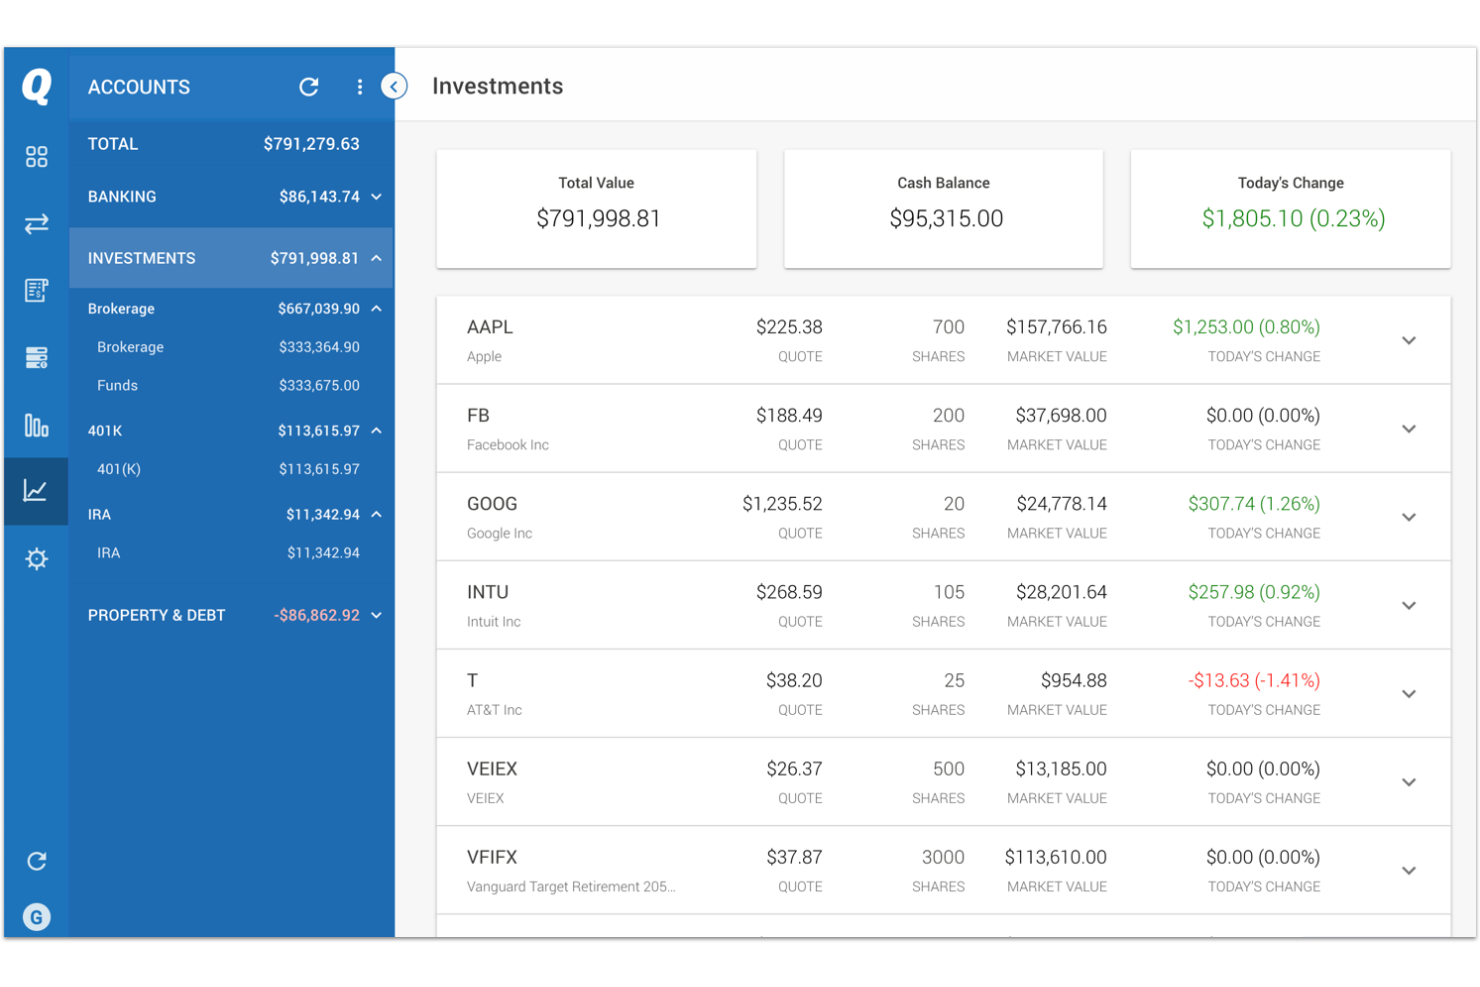
Task: Expand the FB holding row chevron
Action: click(x=1408, y=429)
